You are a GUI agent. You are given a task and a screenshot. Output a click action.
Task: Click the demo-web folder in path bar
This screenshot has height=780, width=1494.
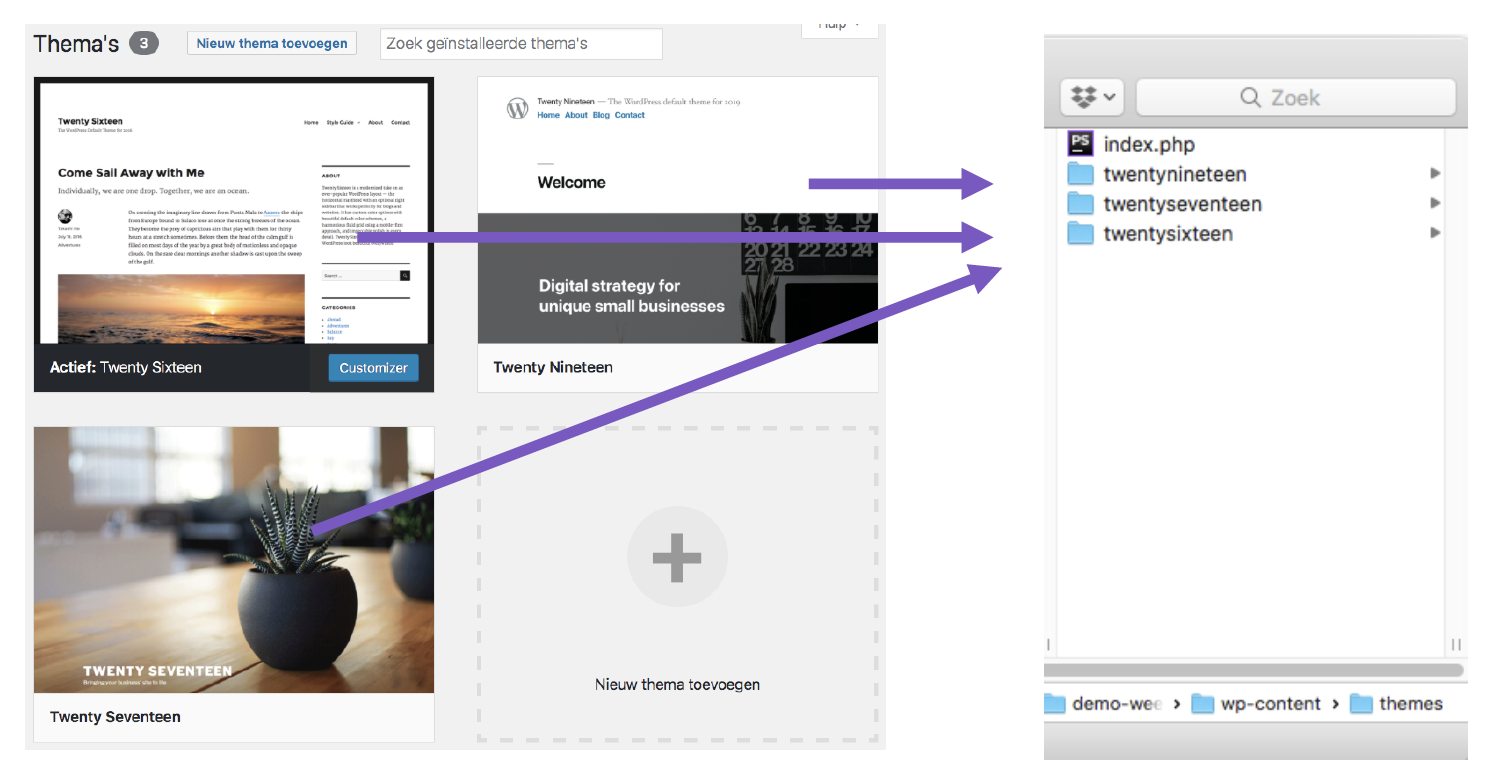click(1104, 703)
